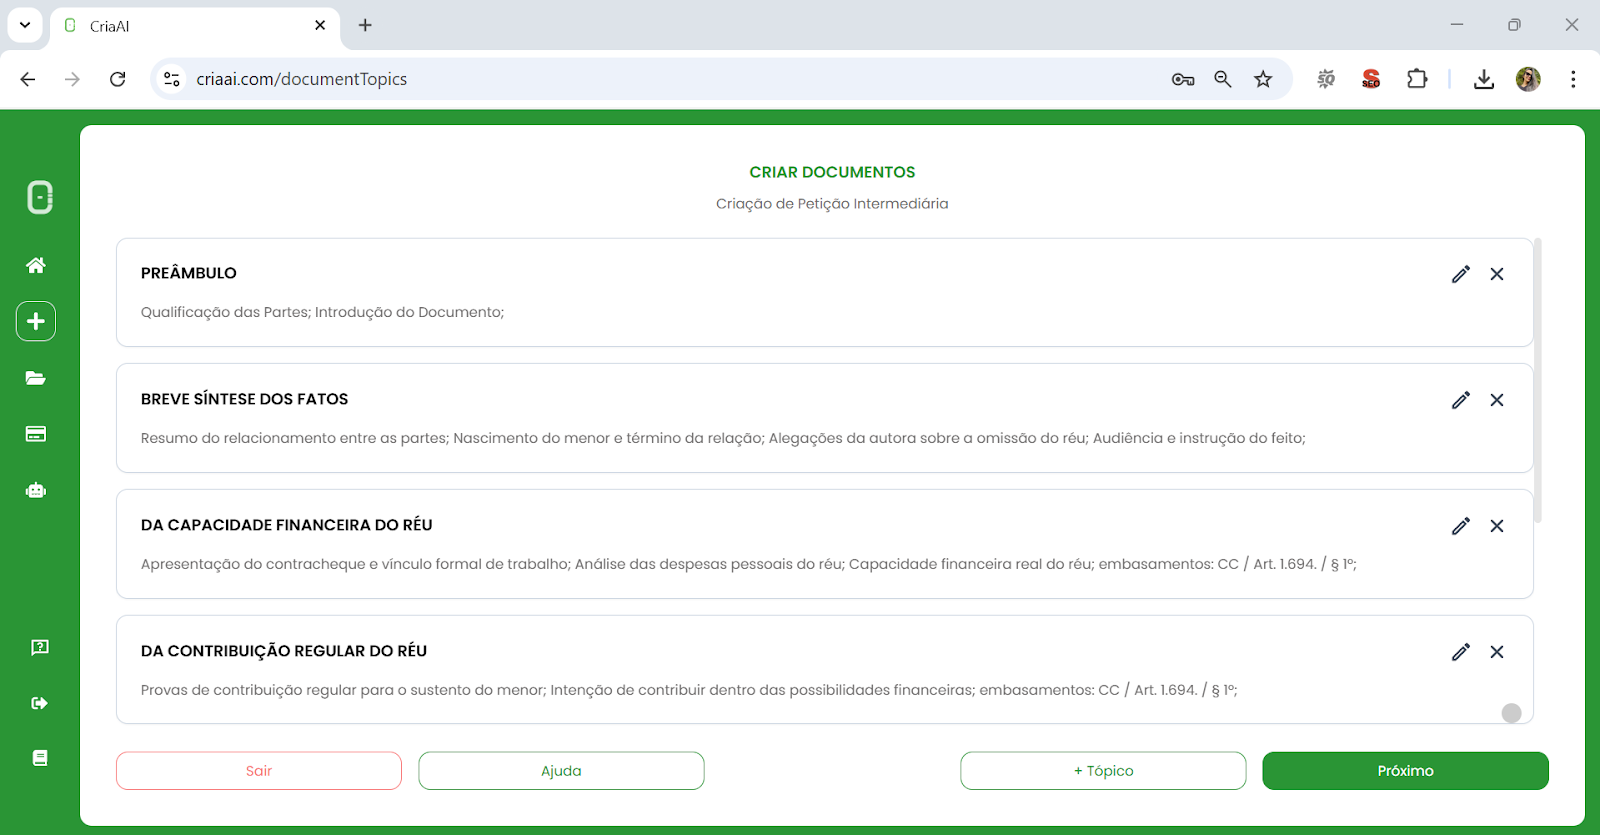Image resolution: width=1600 pixels, height=835 pixels.
Task: Click the plus create-document sidebar icon
Action: pos(36,321)
